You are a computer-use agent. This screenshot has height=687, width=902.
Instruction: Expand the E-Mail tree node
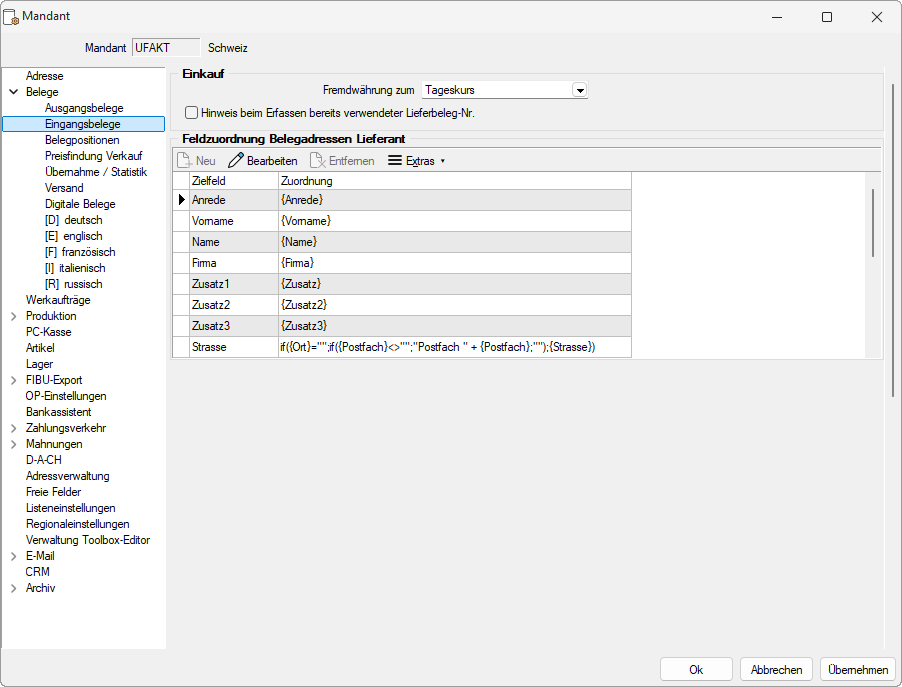(13, 556)
